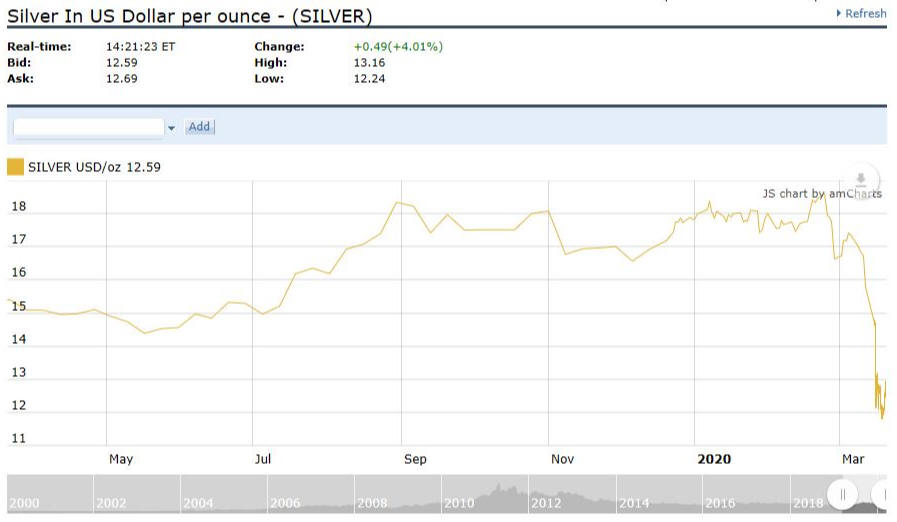Click the High value 13.16
The image size is (897, 522).
[x=370, y=62]
